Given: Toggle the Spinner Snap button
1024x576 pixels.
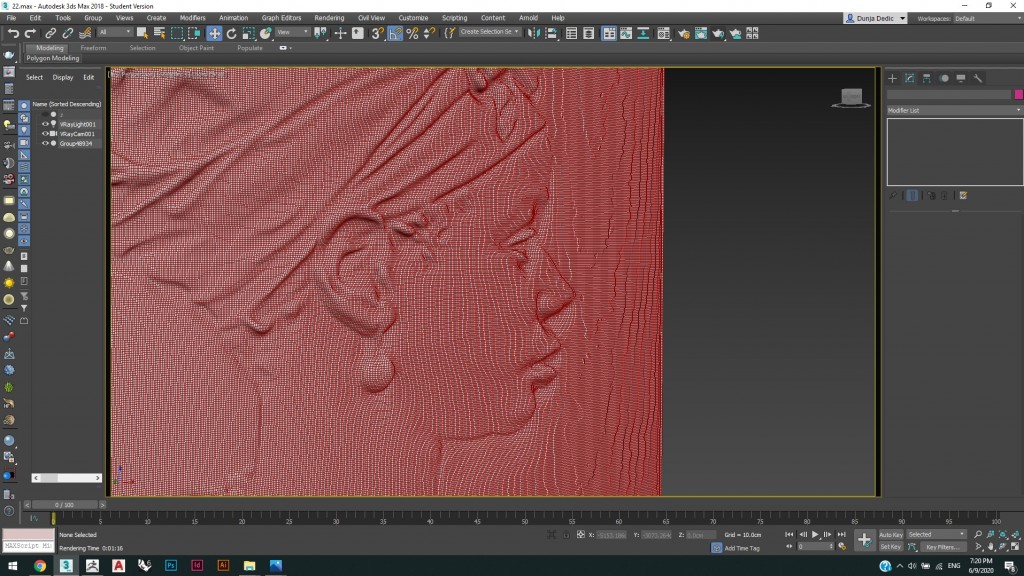Looking at the screenshot, I should point(429,33).
